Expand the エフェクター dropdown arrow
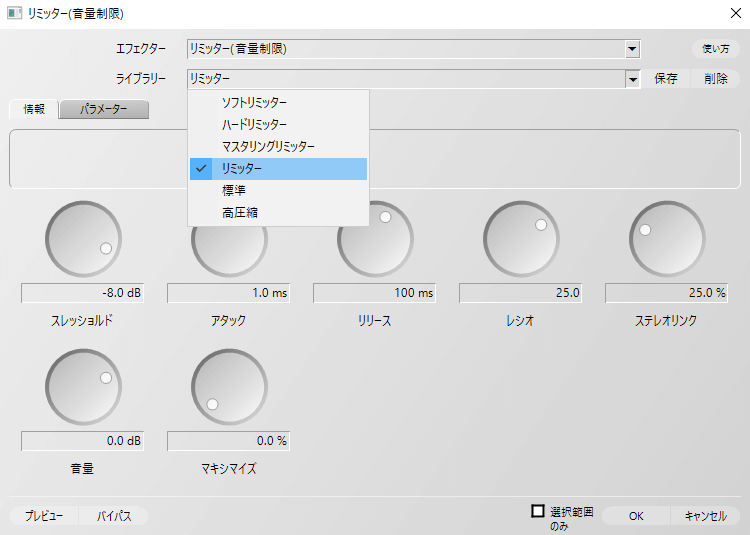This screenshot has width=750, height=535. pyautogui.click(x=632, y=48)
